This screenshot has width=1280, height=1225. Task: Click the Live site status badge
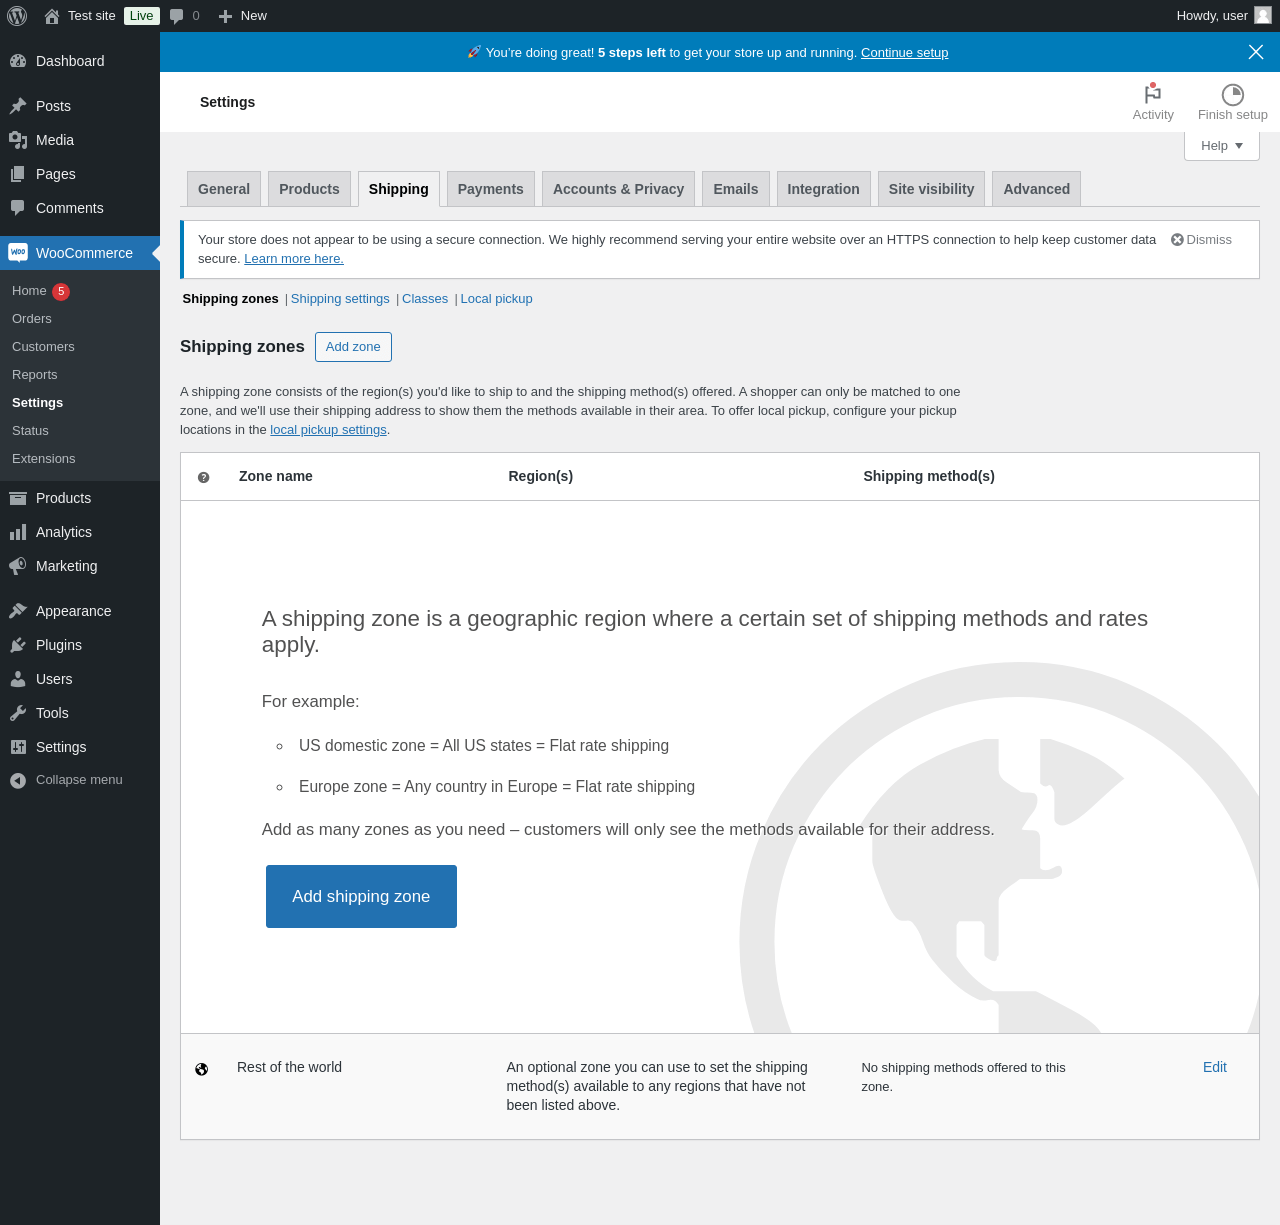(142, 16)
